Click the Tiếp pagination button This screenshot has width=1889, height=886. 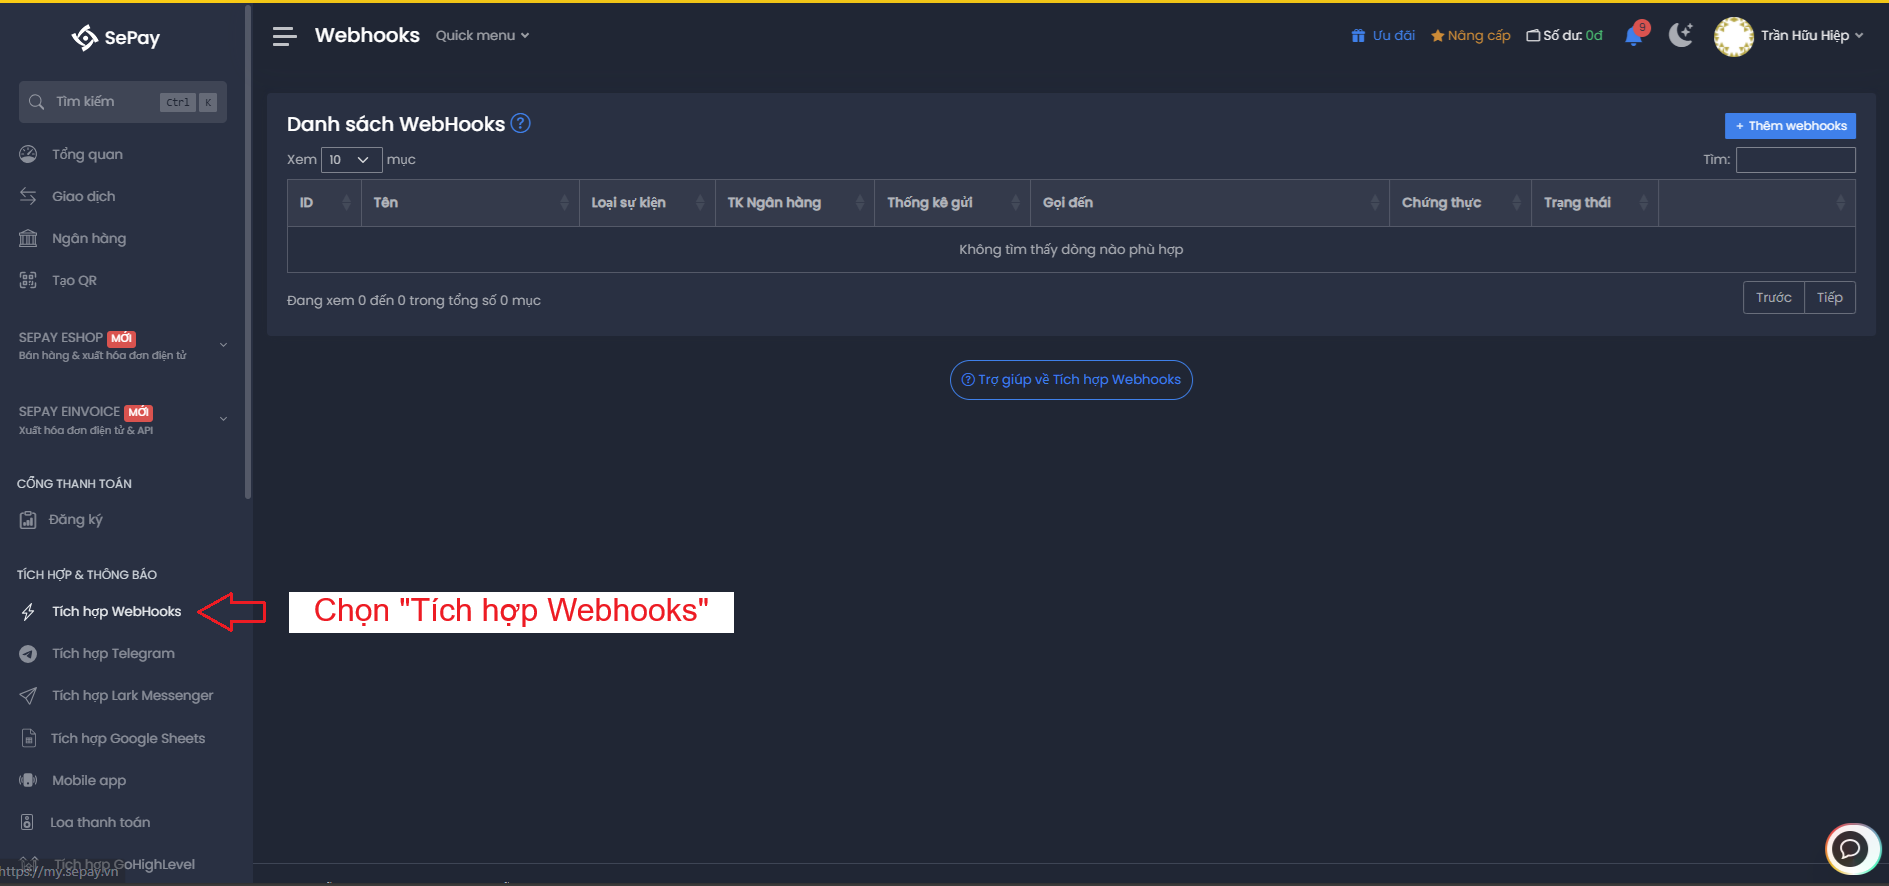coord(1829,298)
